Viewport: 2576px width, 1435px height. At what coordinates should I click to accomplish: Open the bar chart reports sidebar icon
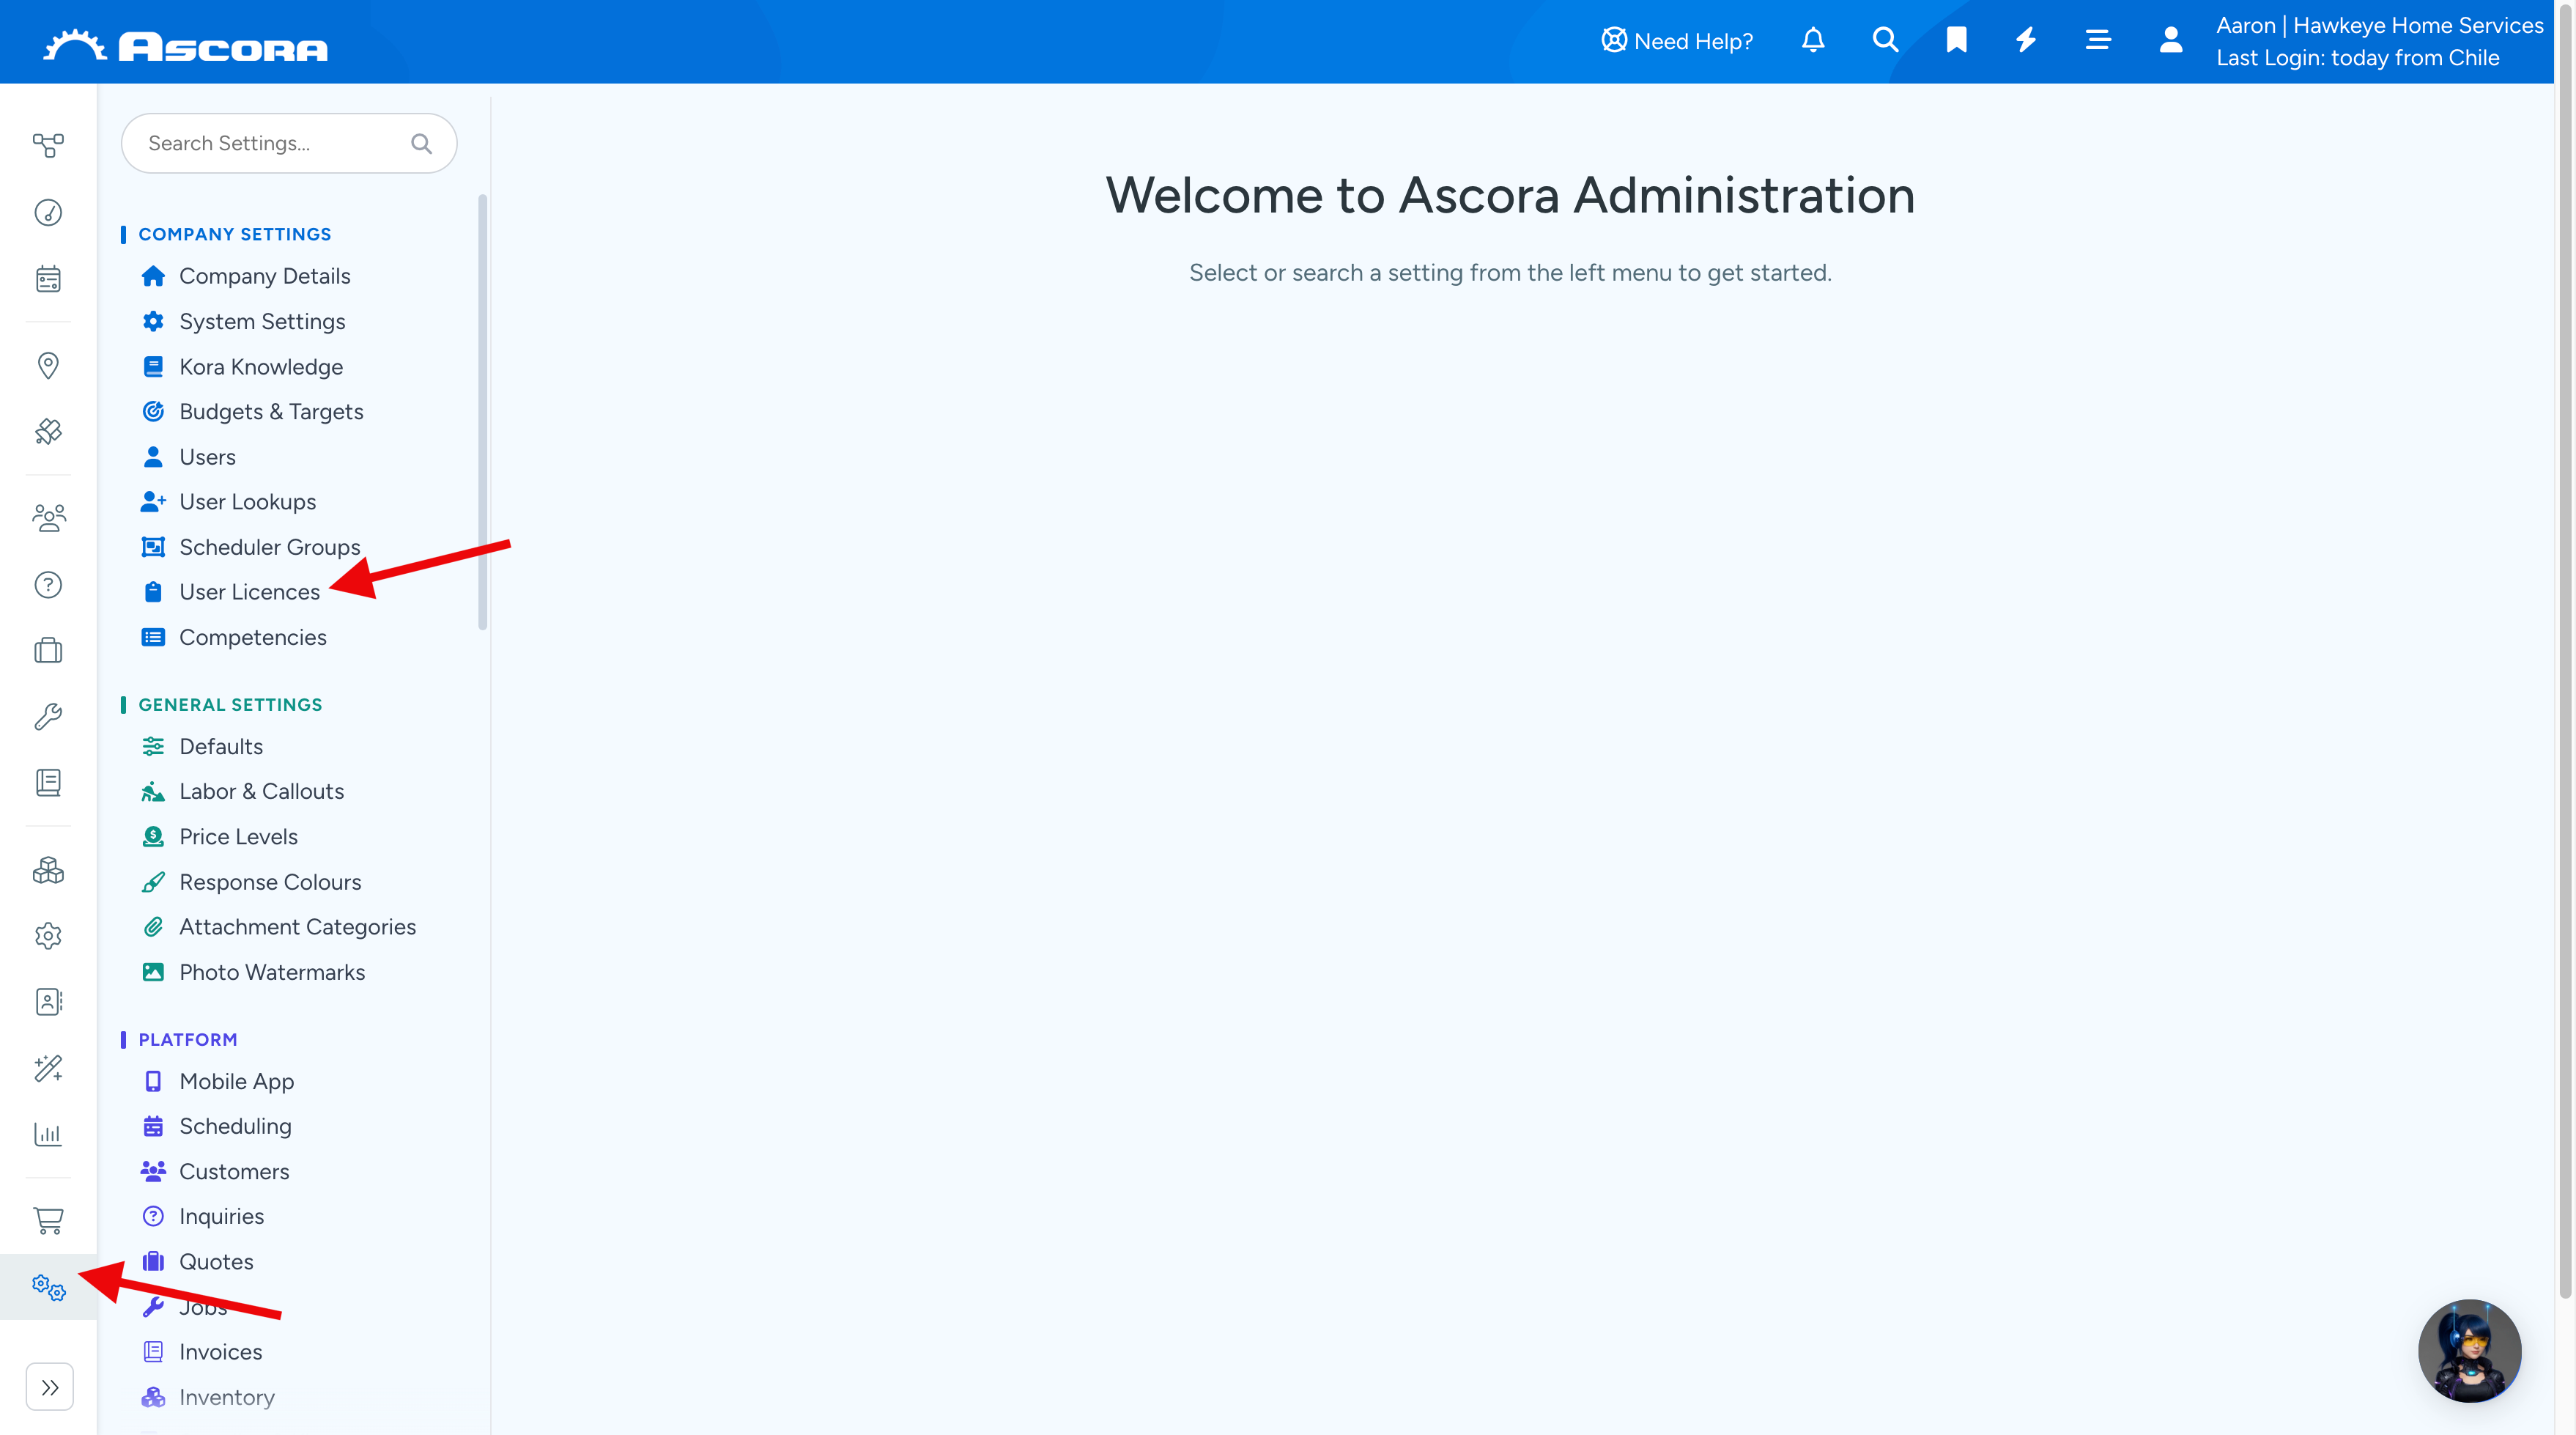coord(48,1134)
